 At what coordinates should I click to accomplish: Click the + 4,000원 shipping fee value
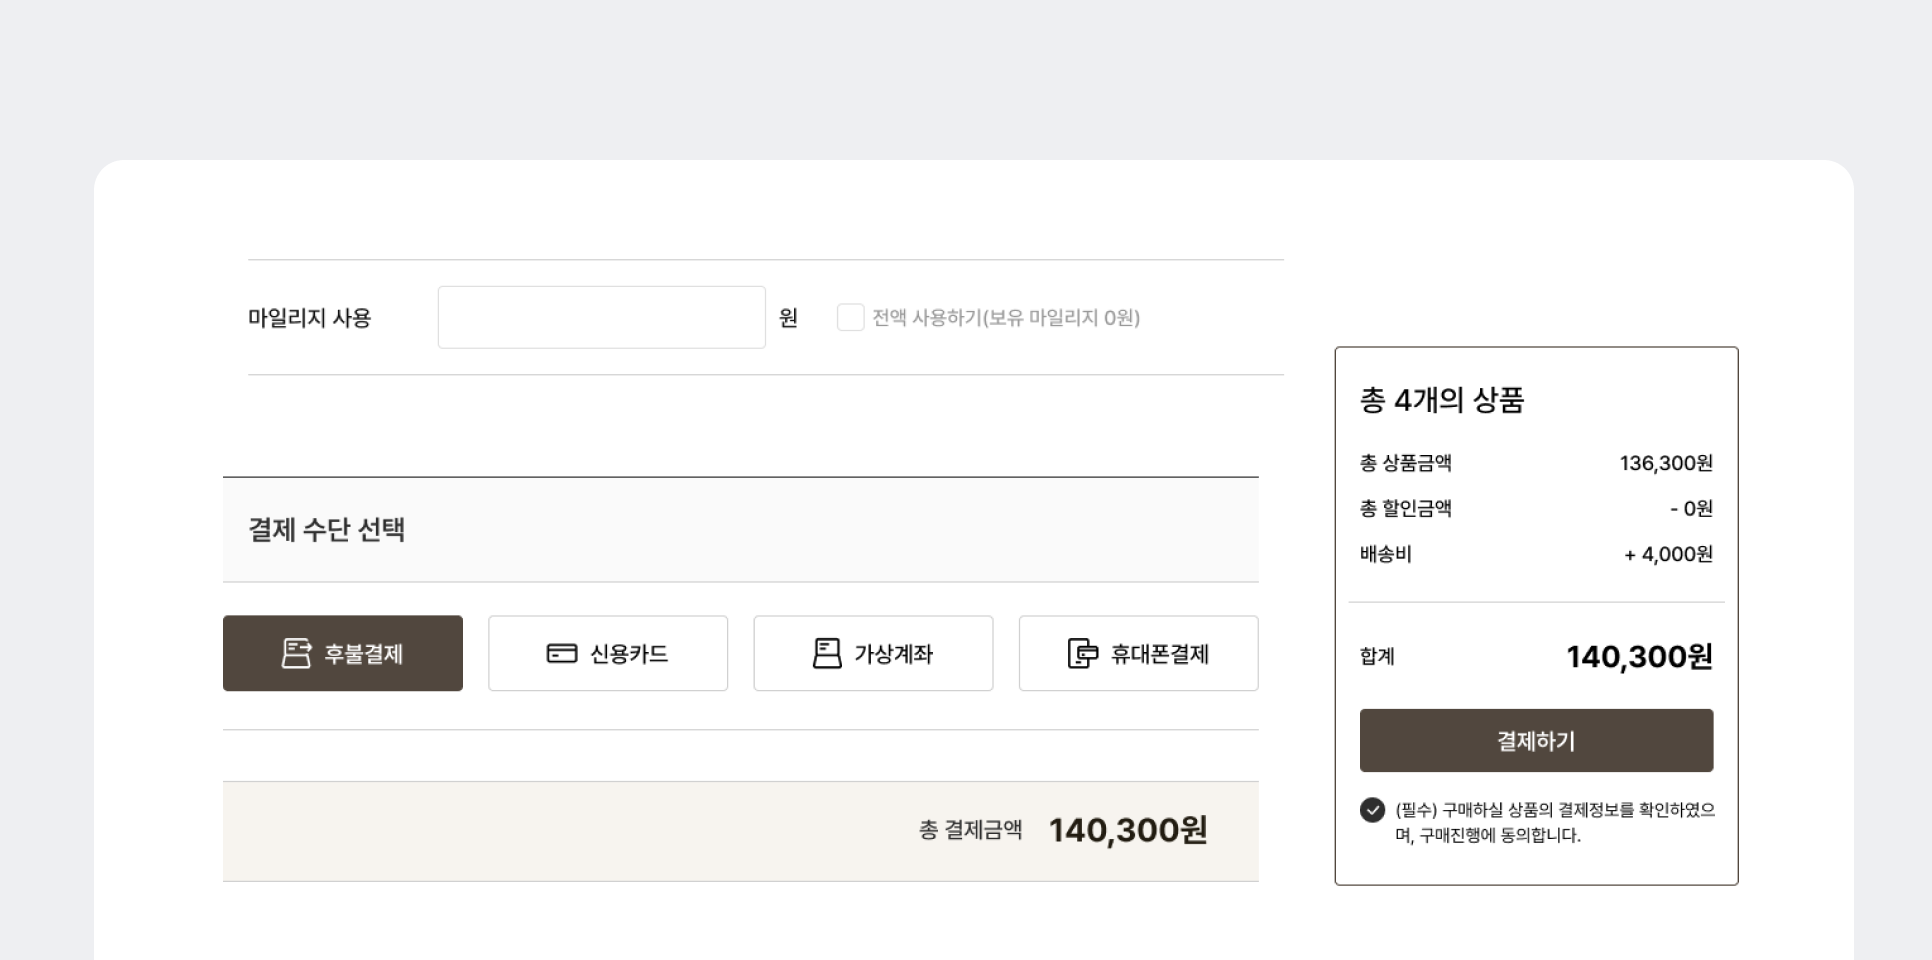[1668, 554]
